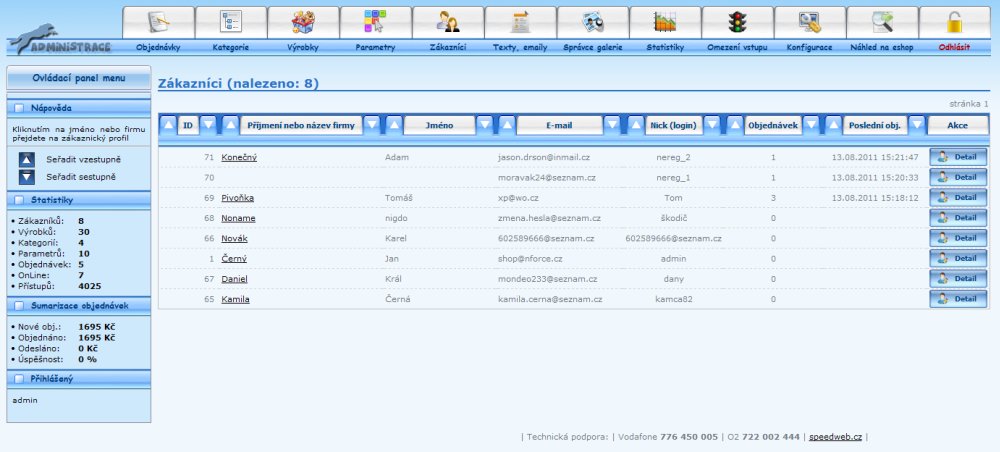Toggle the square box beside Nápověda heading
The height and width of the screenshot is (452, 1000).
(x=18, y=107)
